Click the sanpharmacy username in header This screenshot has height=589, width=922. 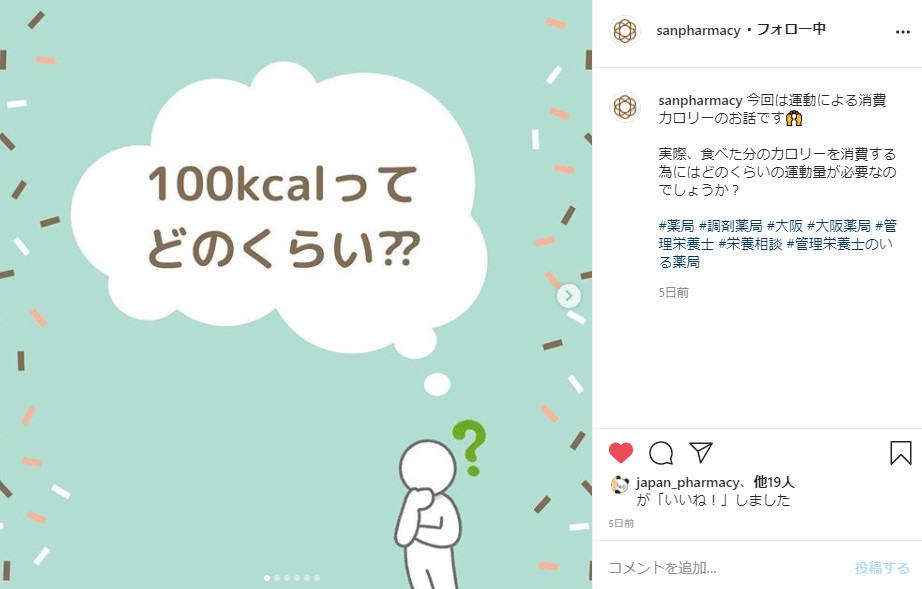(698, 30)
